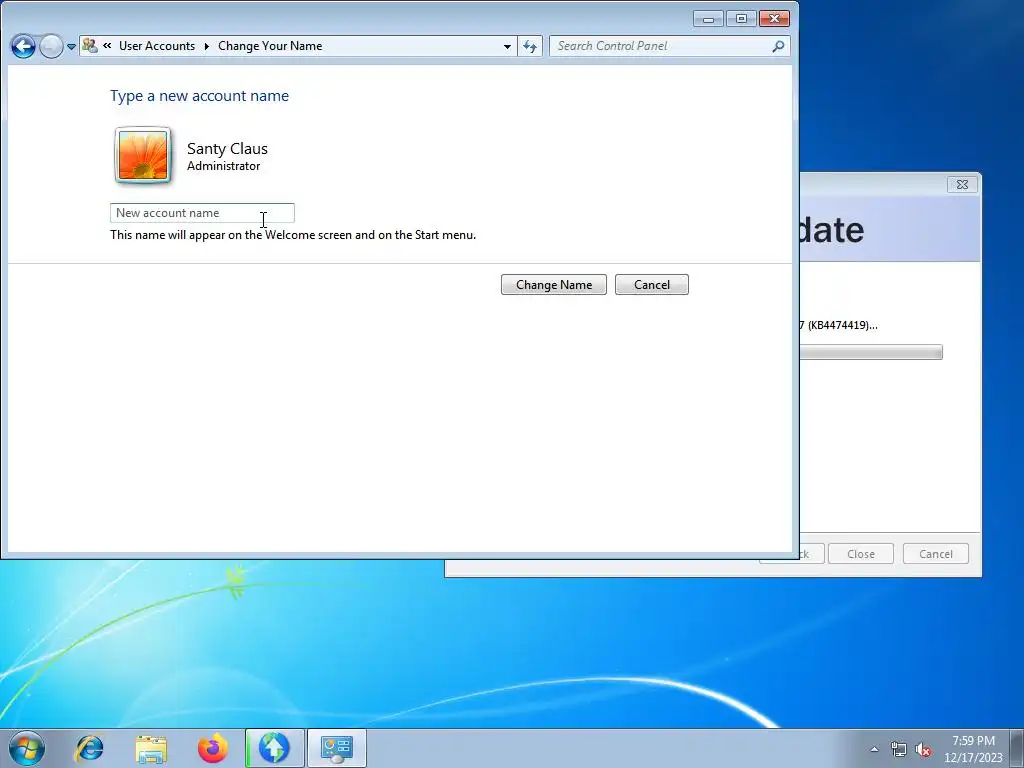
Task: Switch to the update installer taskbar item
Action: [274, 748]
